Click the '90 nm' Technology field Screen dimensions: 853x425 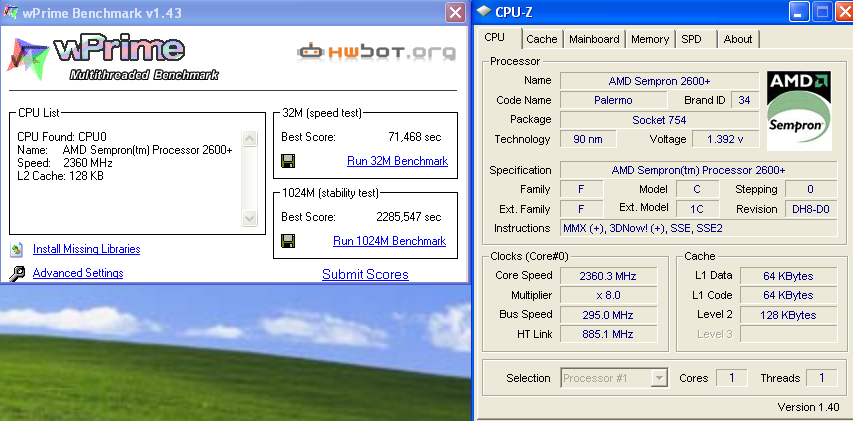(588, 139)
